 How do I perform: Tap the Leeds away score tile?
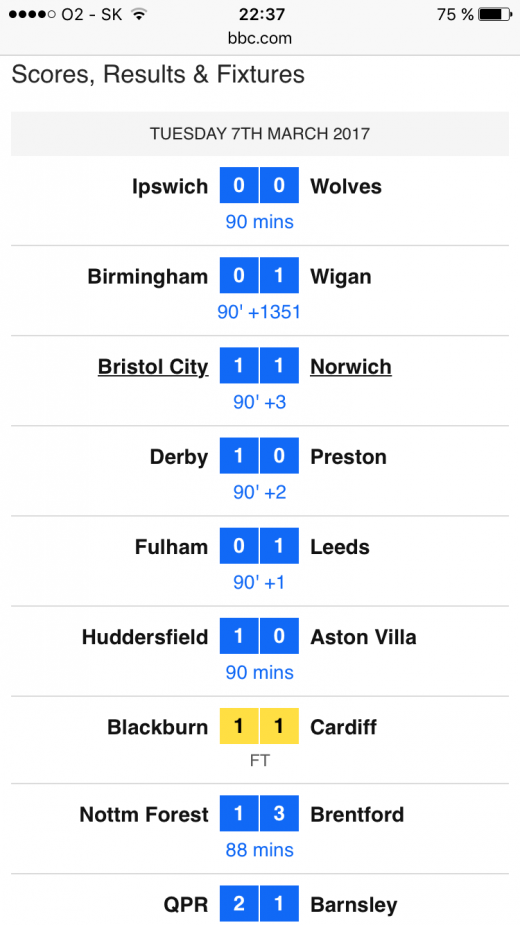click(280, 546)
